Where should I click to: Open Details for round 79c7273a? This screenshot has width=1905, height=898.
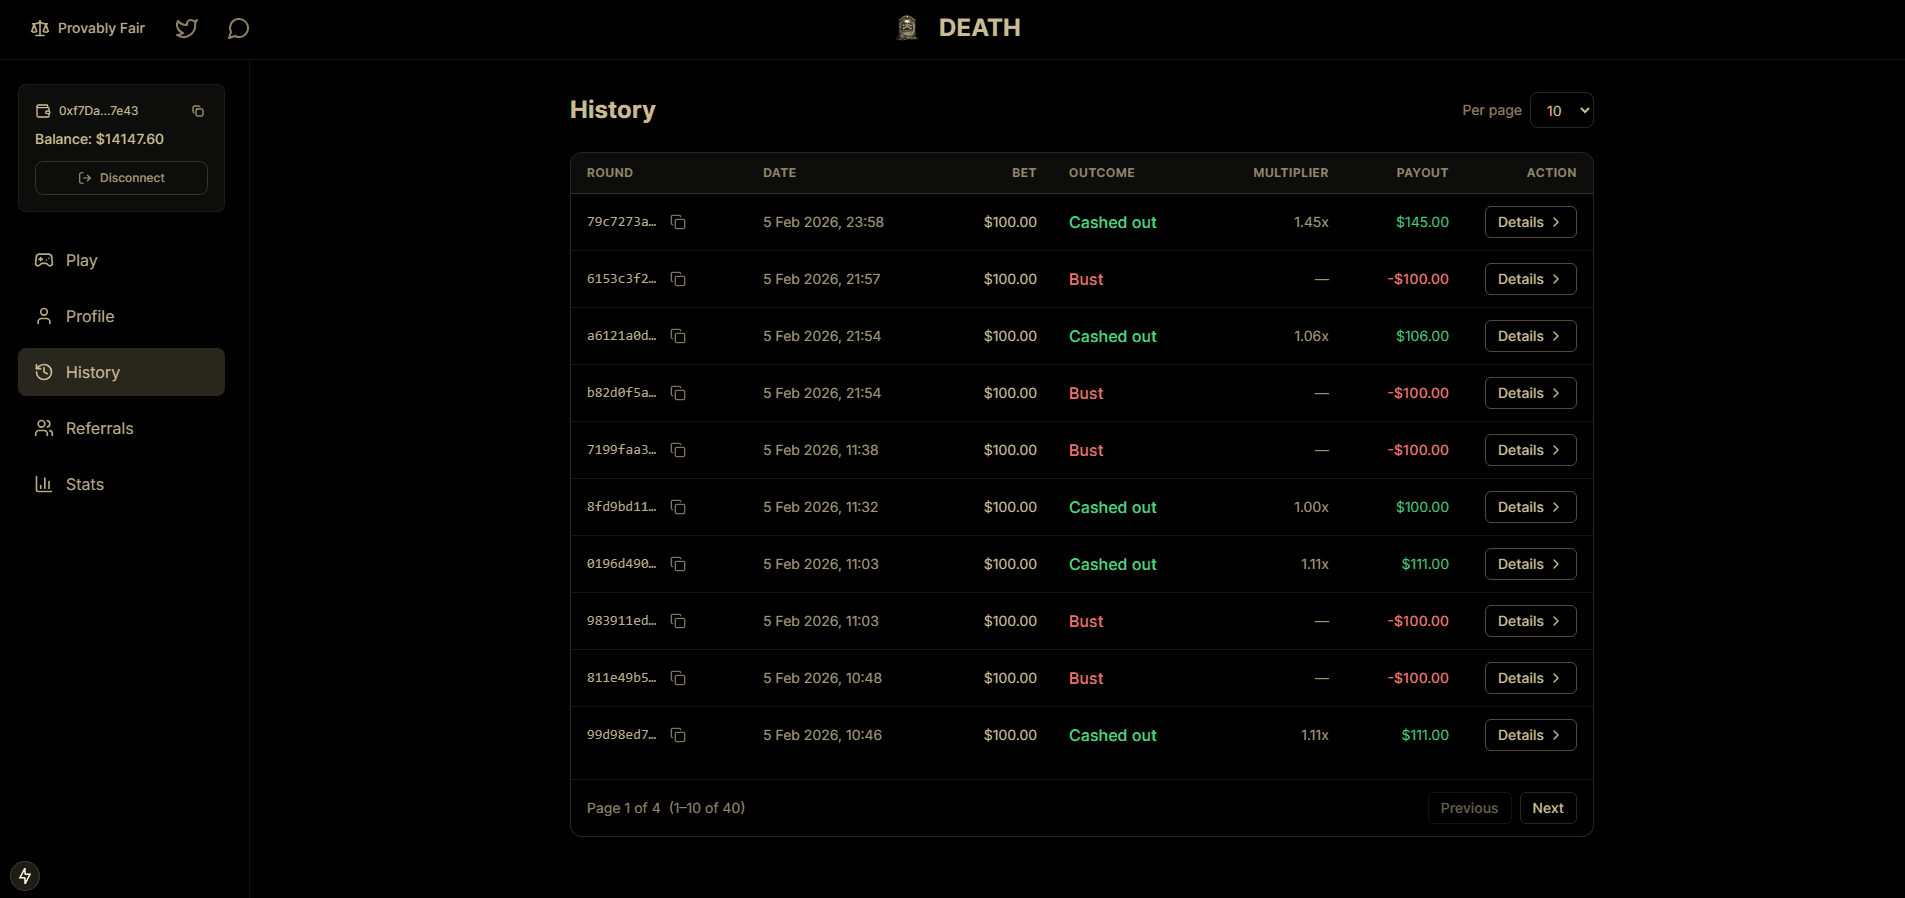click(1530, 222)
